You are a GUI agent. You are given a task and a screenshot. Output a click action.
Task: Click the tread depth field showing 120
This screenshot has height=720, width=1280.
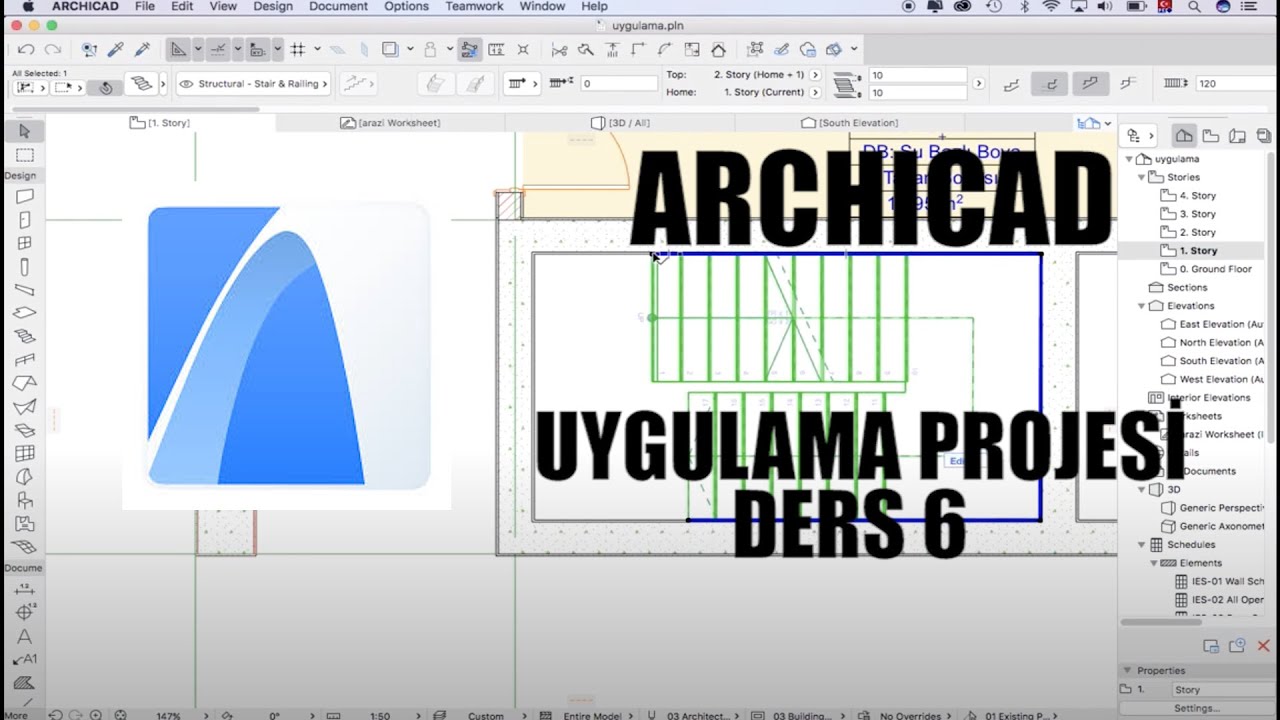pos(1235,84)
